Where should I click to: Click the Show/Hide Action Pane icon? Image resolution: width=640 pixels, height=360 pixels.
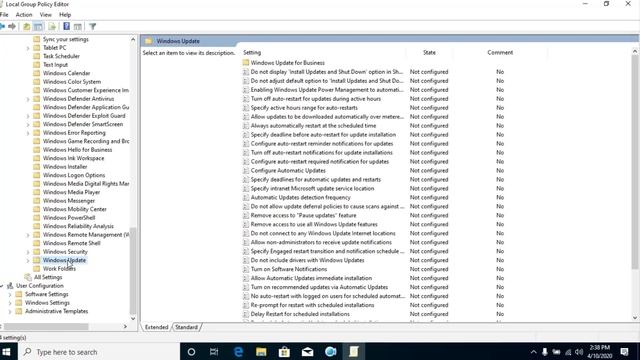[x=78, y=27]
